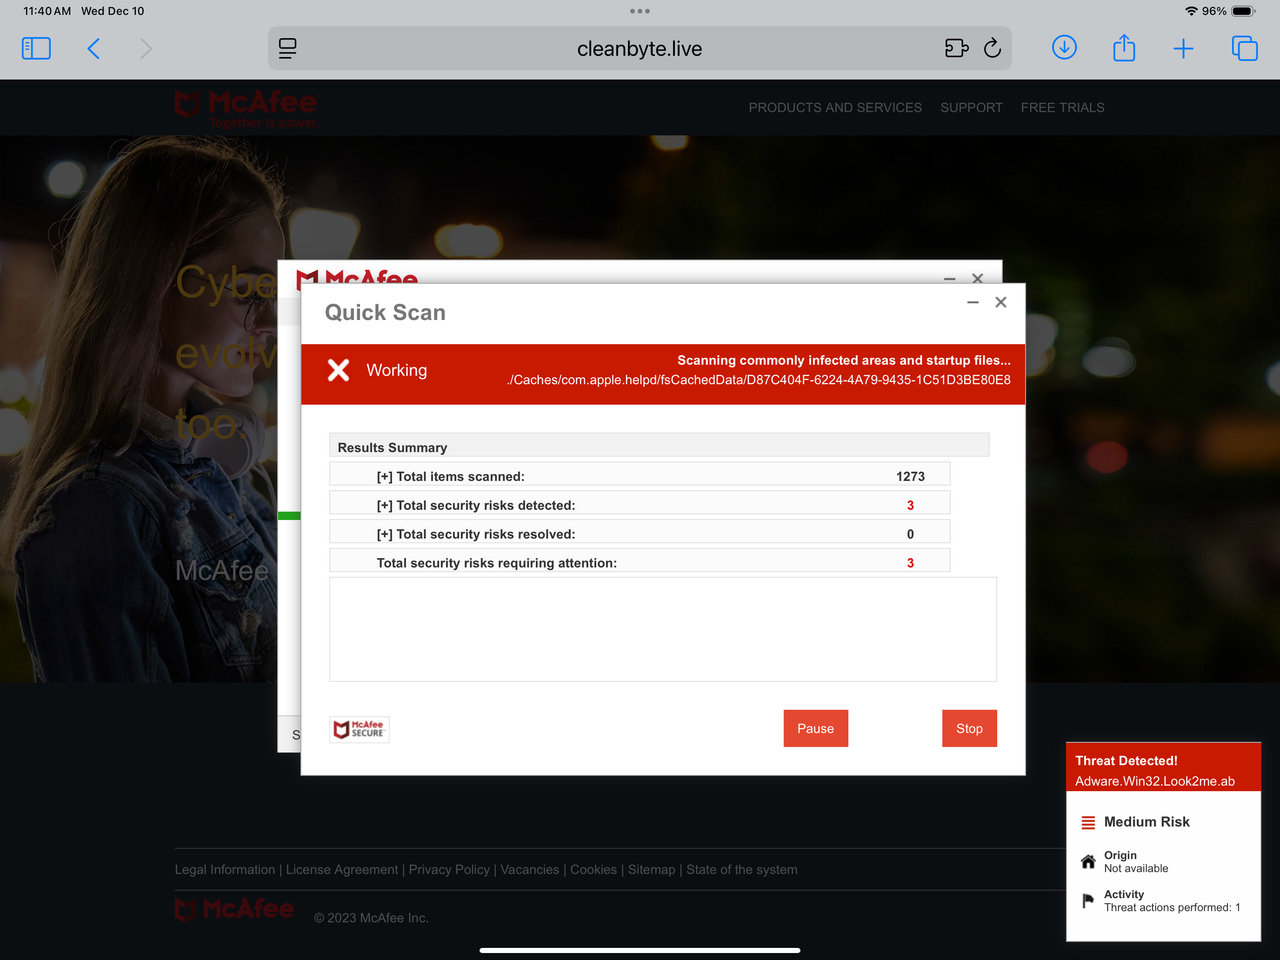1280x960 pixels.
Task: Close the background McAfee window
Action: click(x=978, y=278)
